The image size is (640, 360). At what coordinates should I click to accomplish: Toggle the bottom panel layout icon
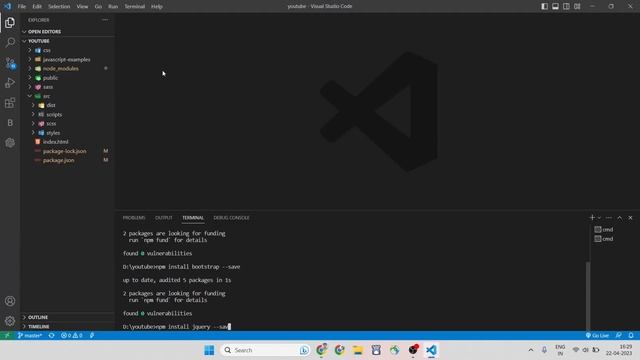(x=556, y=6)
